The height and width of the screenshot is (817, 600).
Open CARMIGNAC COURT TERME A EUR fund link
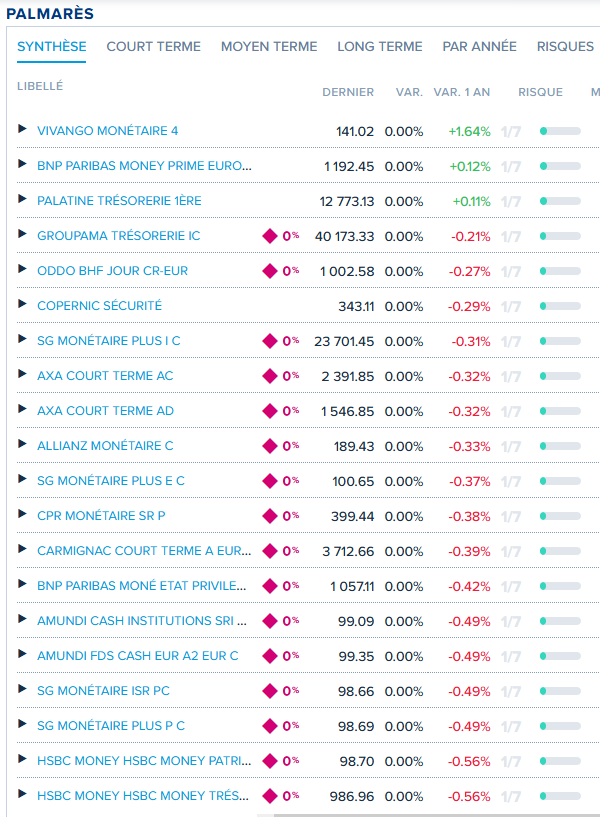pyautogui.click(x=144, y=551)
